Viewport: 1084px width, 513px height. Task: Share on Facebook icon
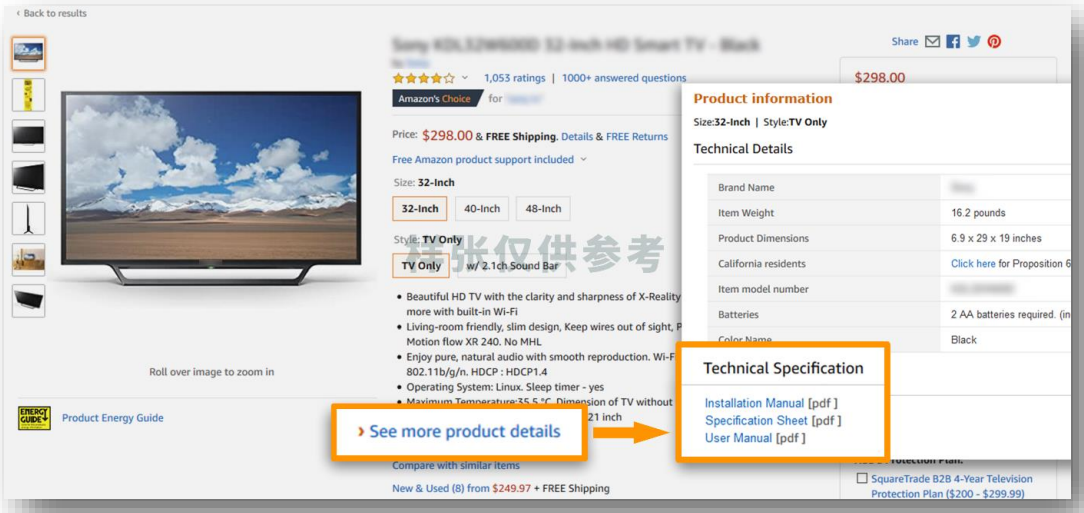coord(953,42)
